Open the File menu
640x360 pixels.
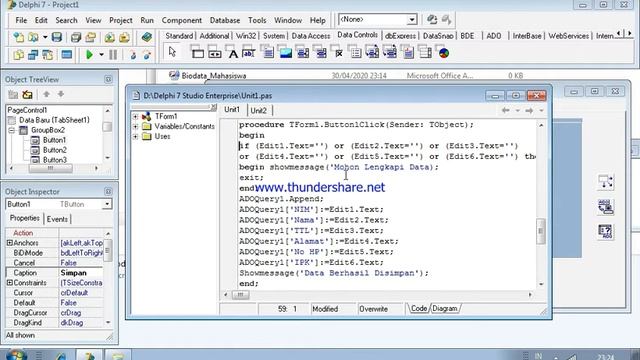click(x=21, y=20)
